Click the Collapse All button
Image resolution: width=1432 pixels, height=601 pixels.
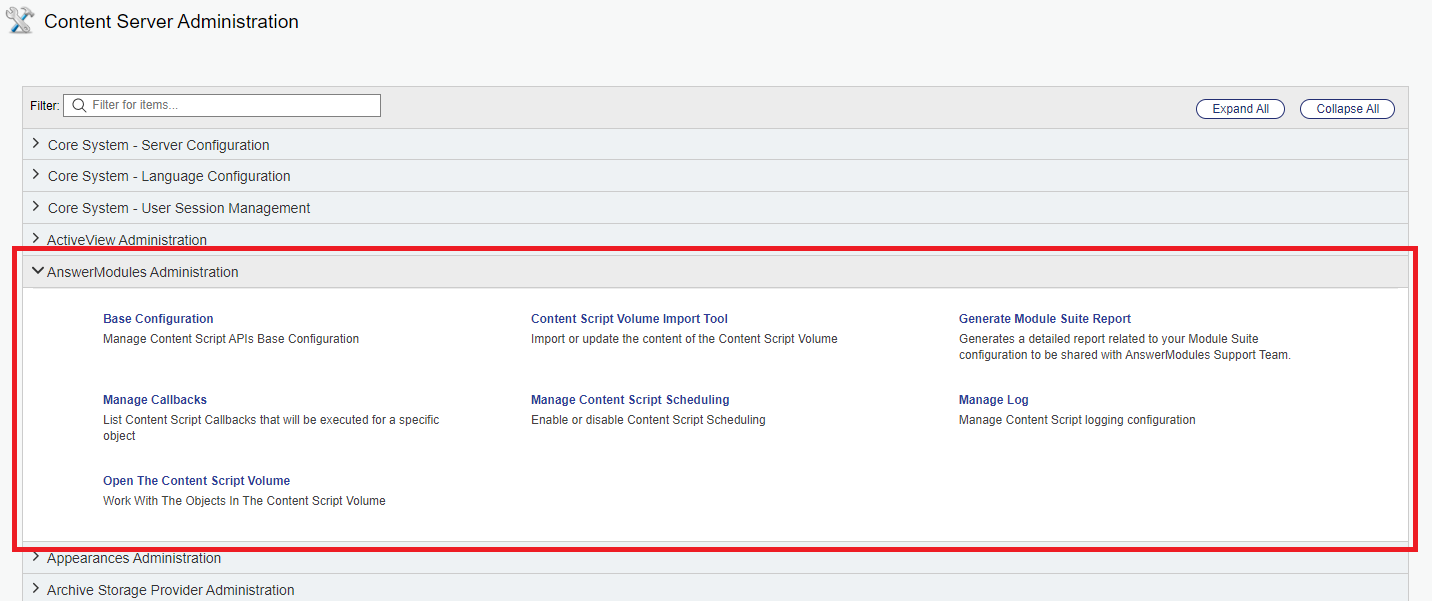pos(1347,108)
